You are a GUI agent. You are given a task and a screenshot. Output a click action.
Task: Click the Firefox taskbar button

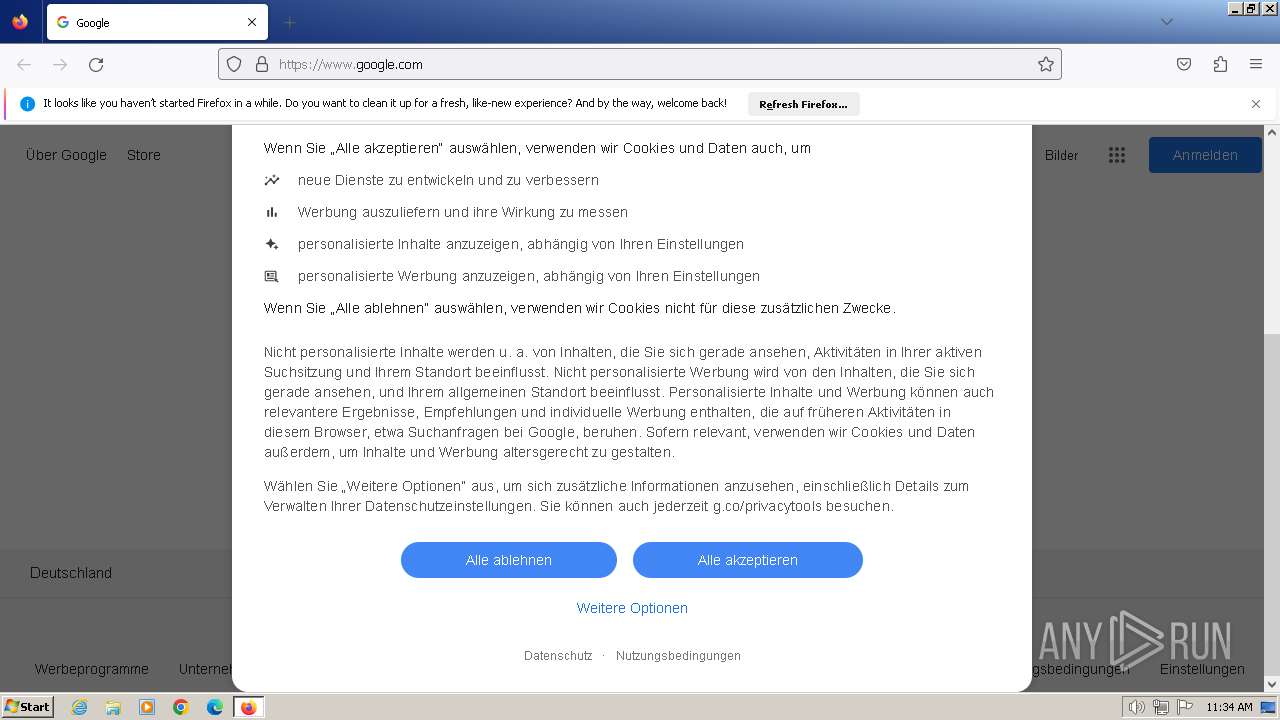point(248,707)
